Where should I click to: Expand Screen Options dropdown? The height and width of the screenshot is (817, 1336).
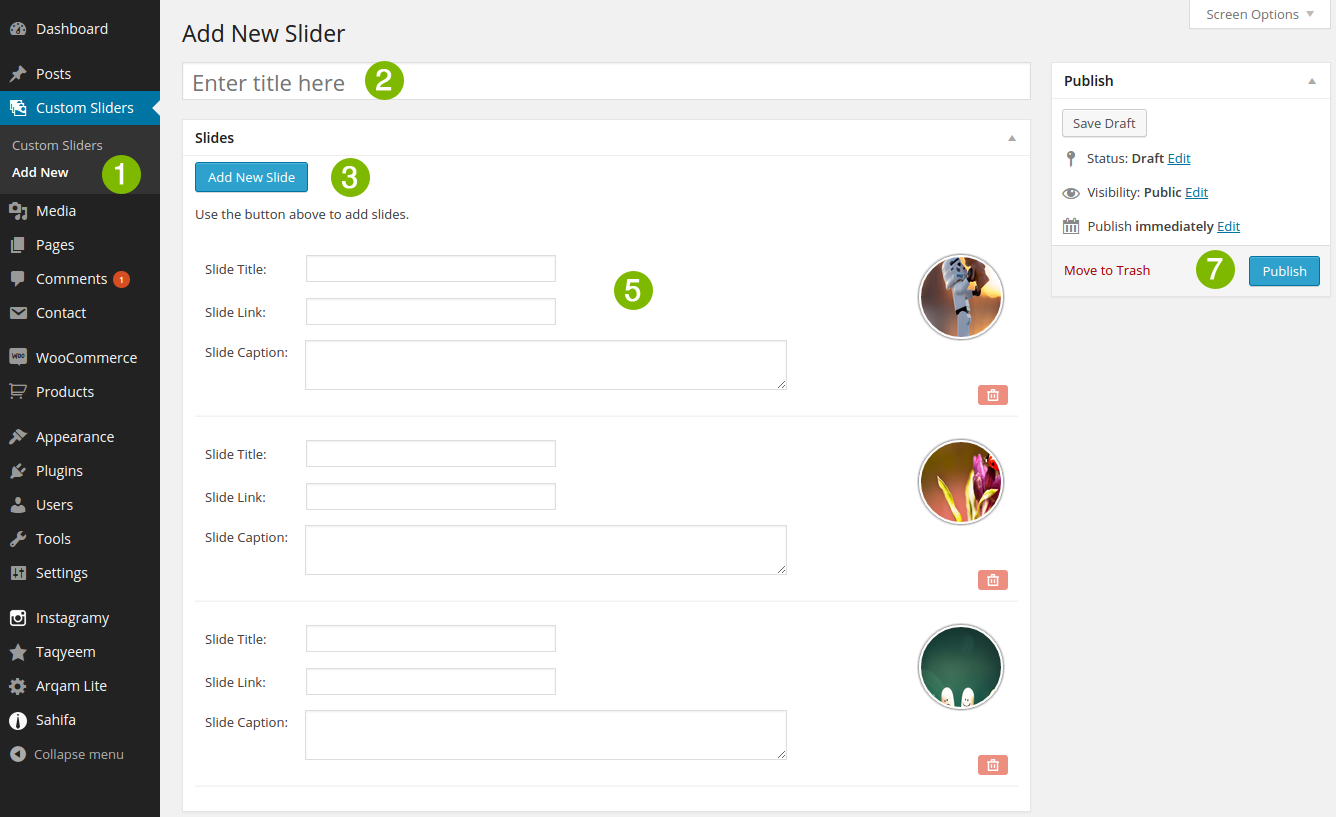pyautogui.click(x=1259, y=14)
